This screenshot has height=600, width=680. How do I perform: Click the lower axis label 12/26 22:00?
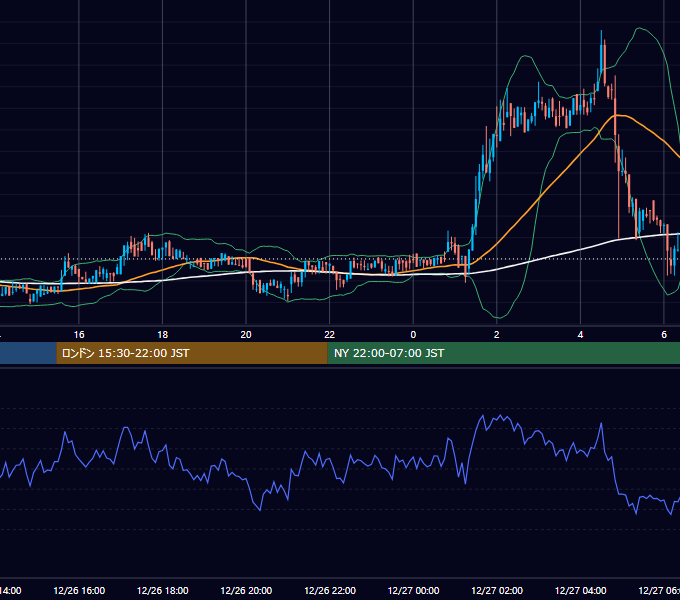point(330,590)
